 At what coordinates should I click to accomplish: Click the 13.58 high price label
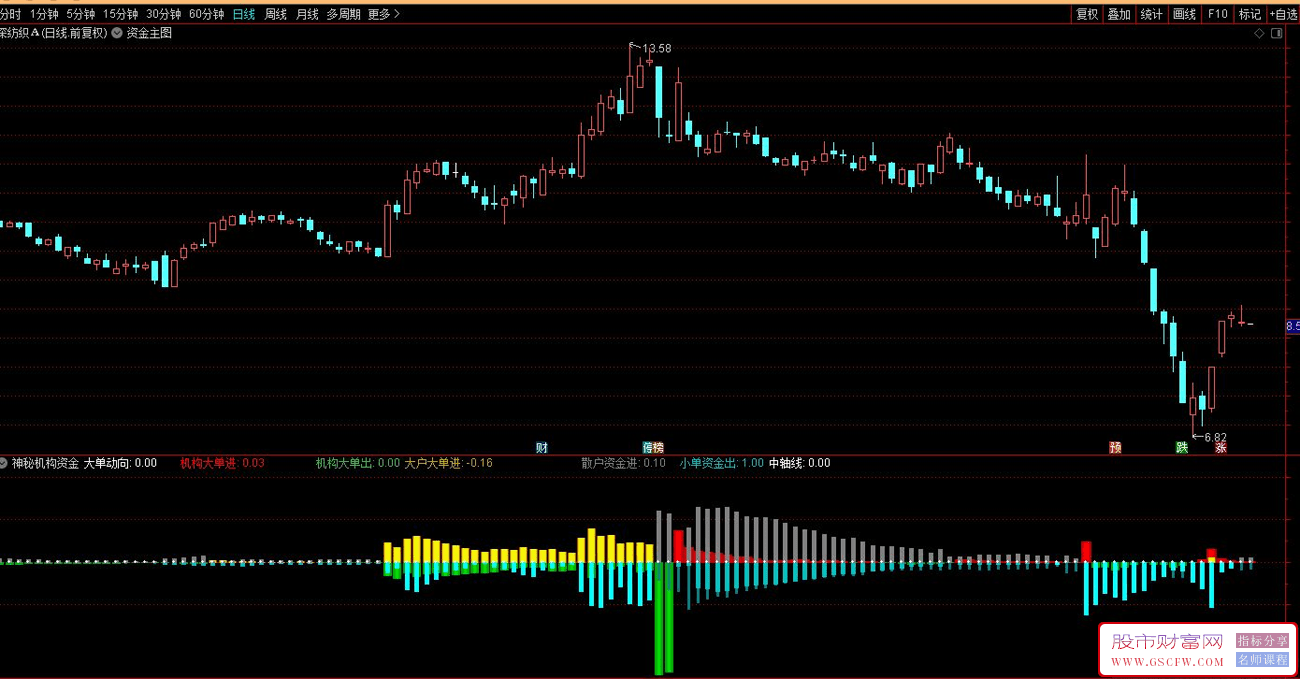tap(656, 48)
